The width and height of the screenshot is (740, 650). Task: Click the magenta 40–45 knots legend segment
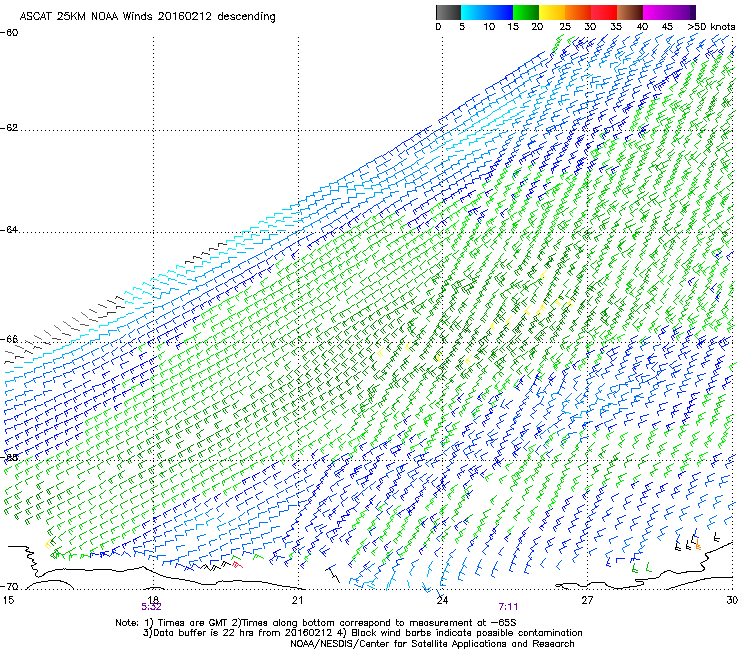coord(656,12)
